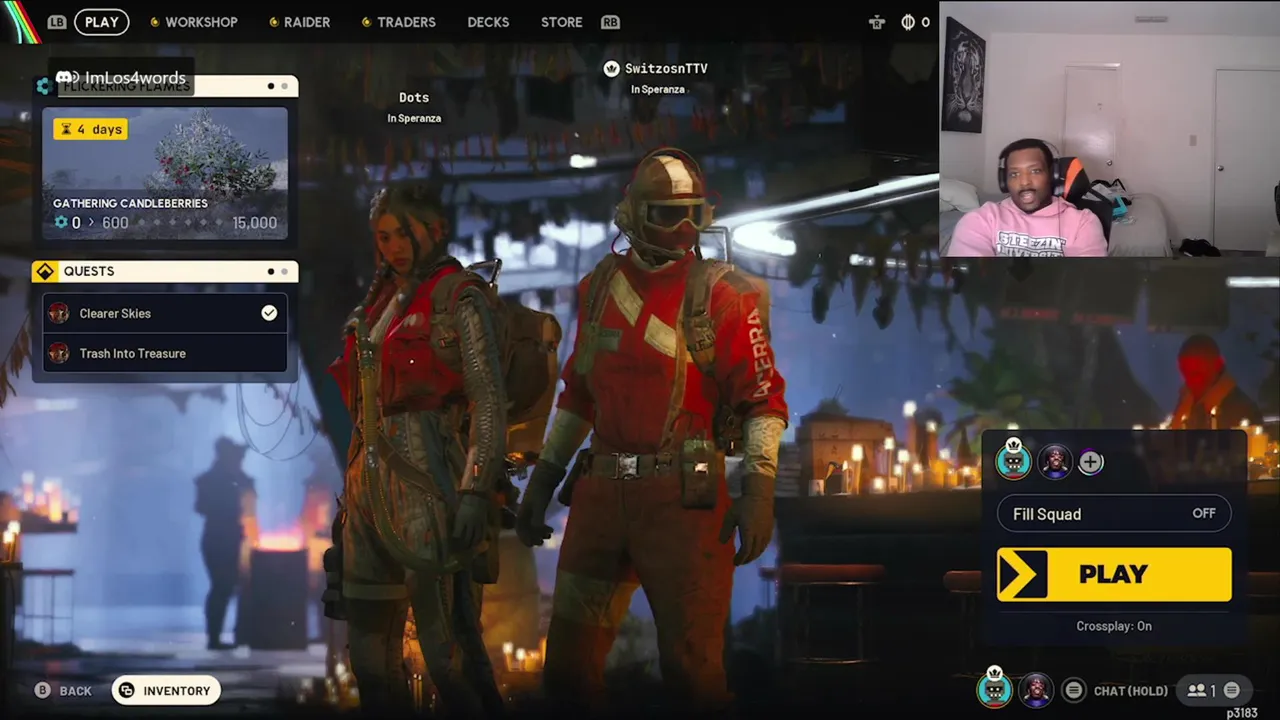Click the LB bumper icon
Screen dimensions: 1280x720
(57, 22)
